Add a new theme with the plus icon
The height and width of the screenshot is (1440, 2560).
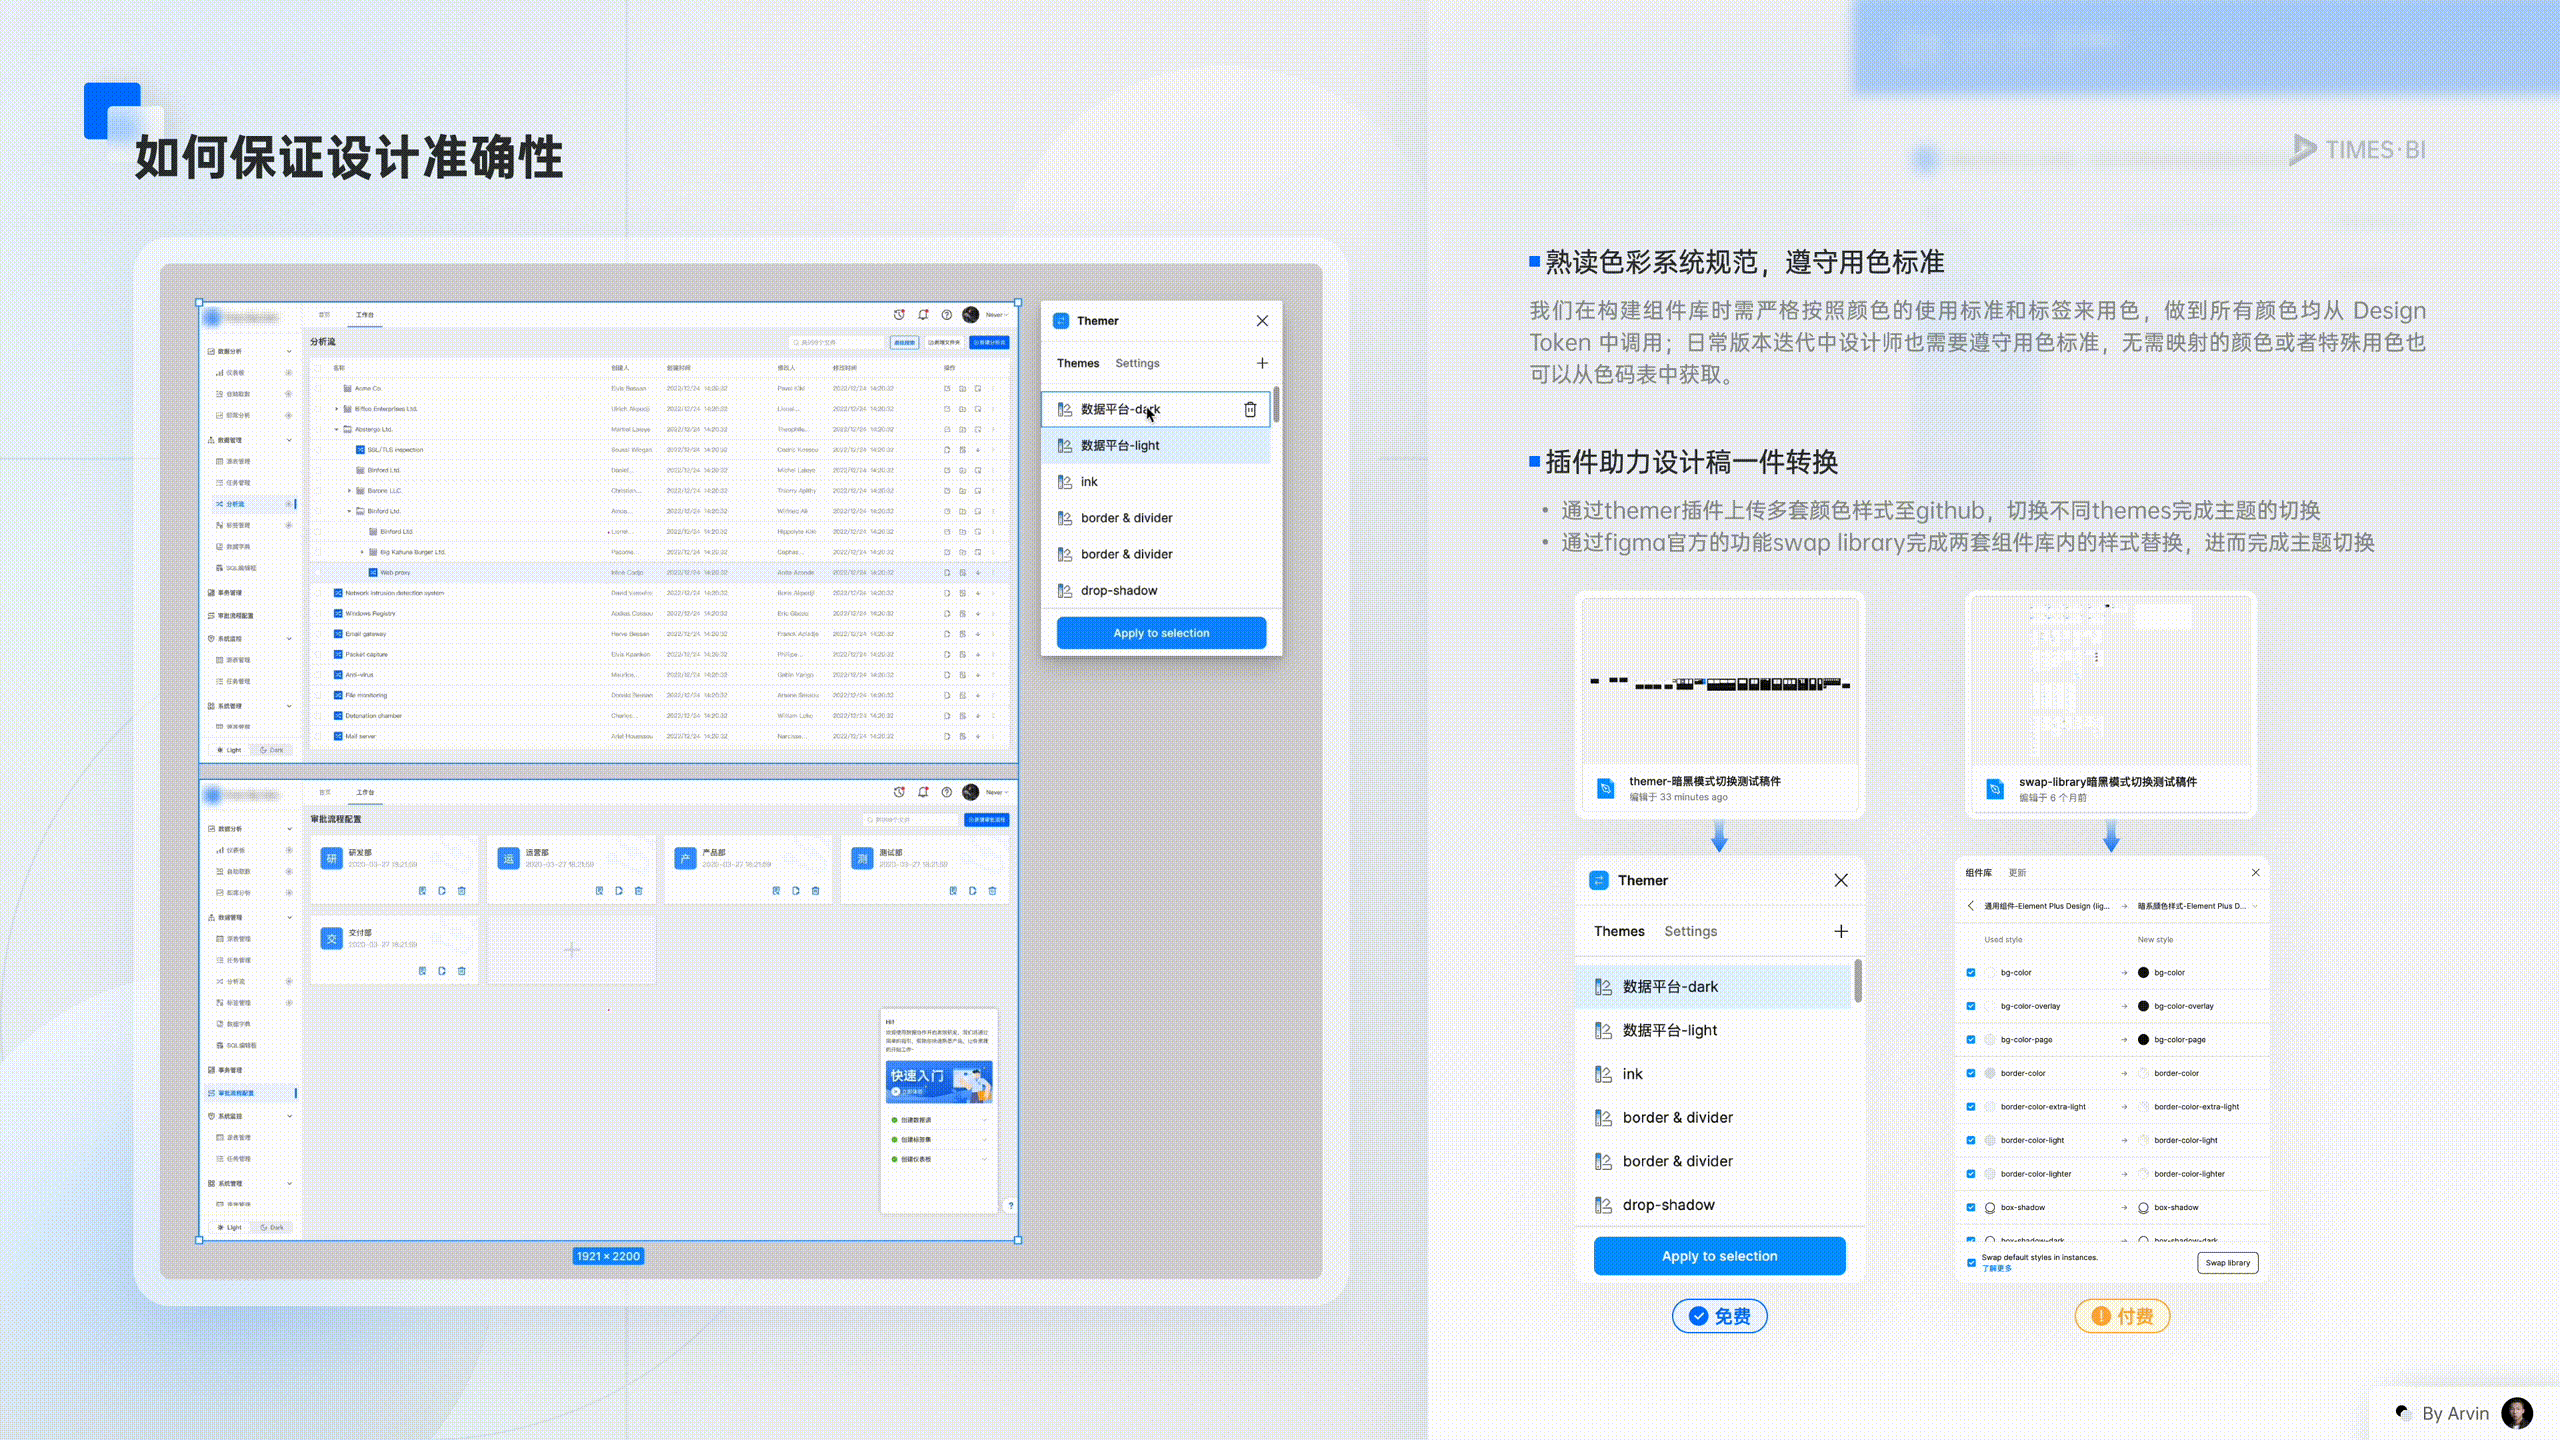pyautogui.click(x=1263, y=363)
